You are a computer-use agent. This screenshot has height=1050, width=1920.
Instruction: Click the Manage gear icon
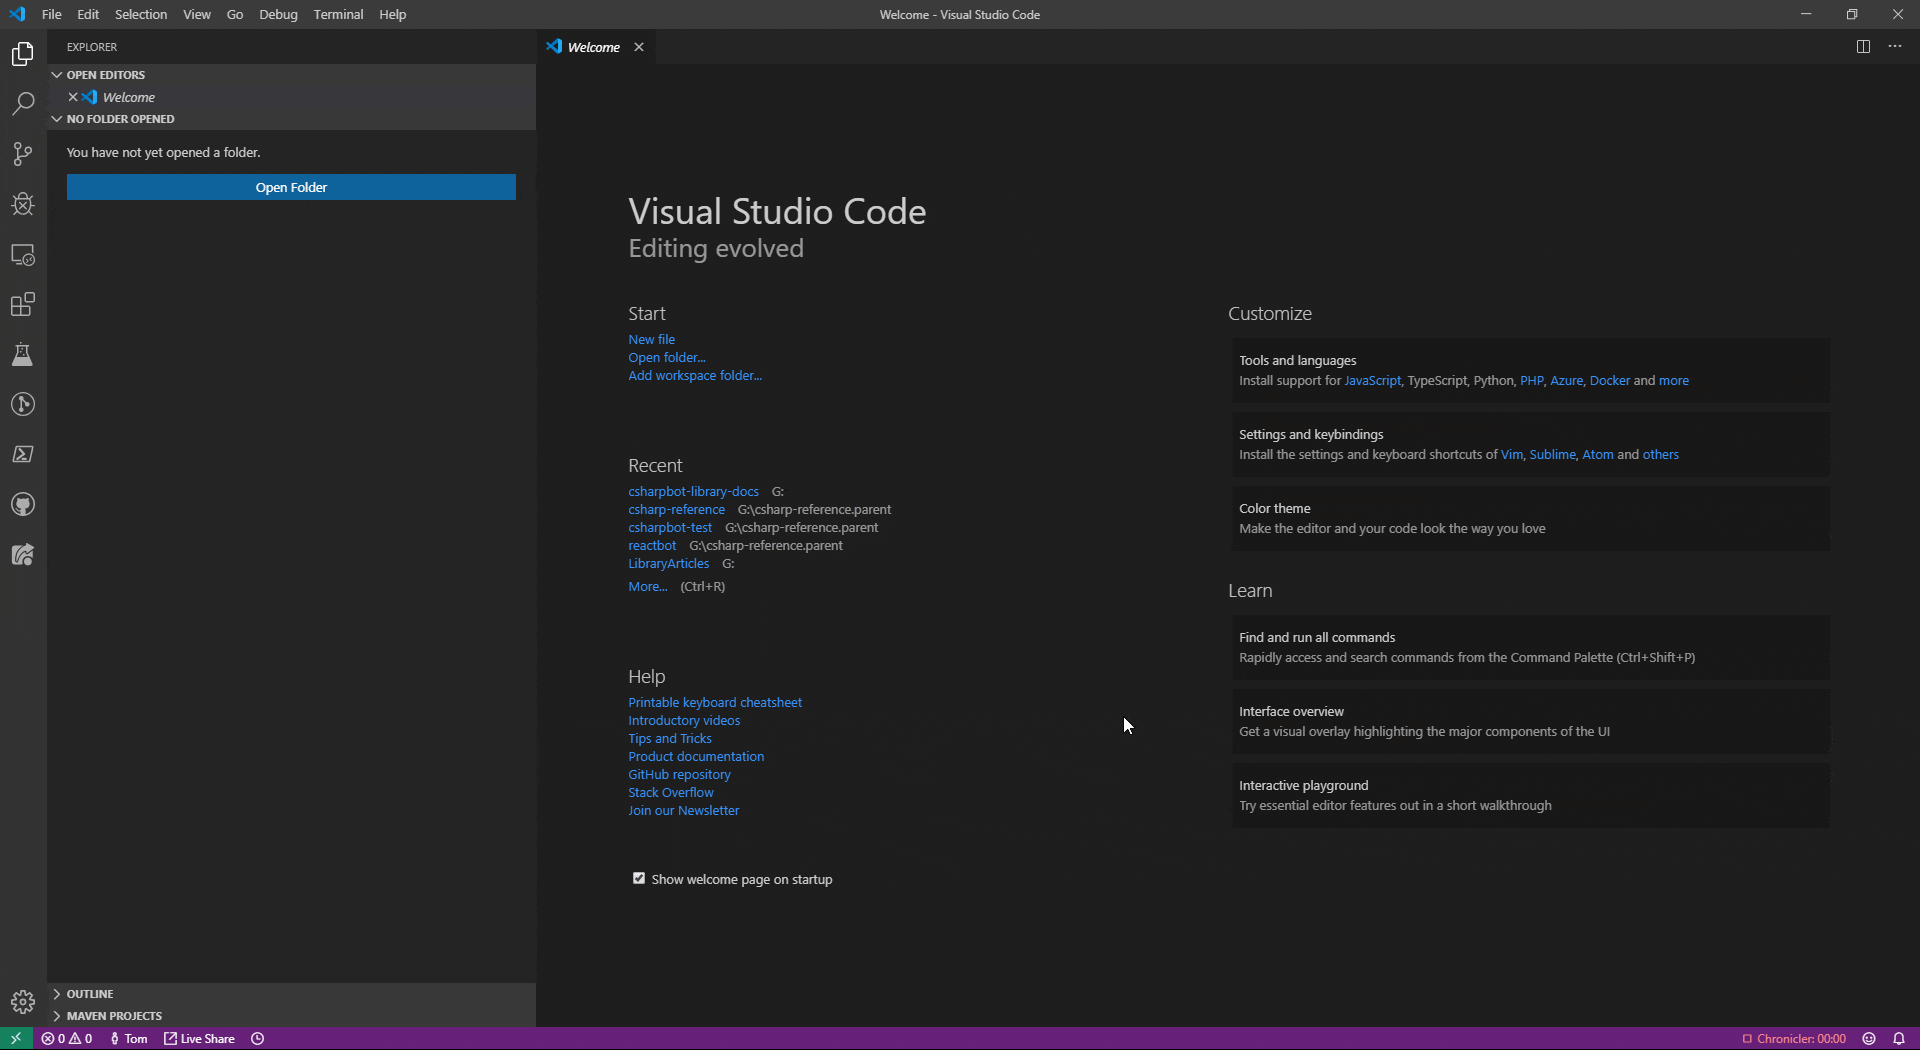tap(23, 1001)
